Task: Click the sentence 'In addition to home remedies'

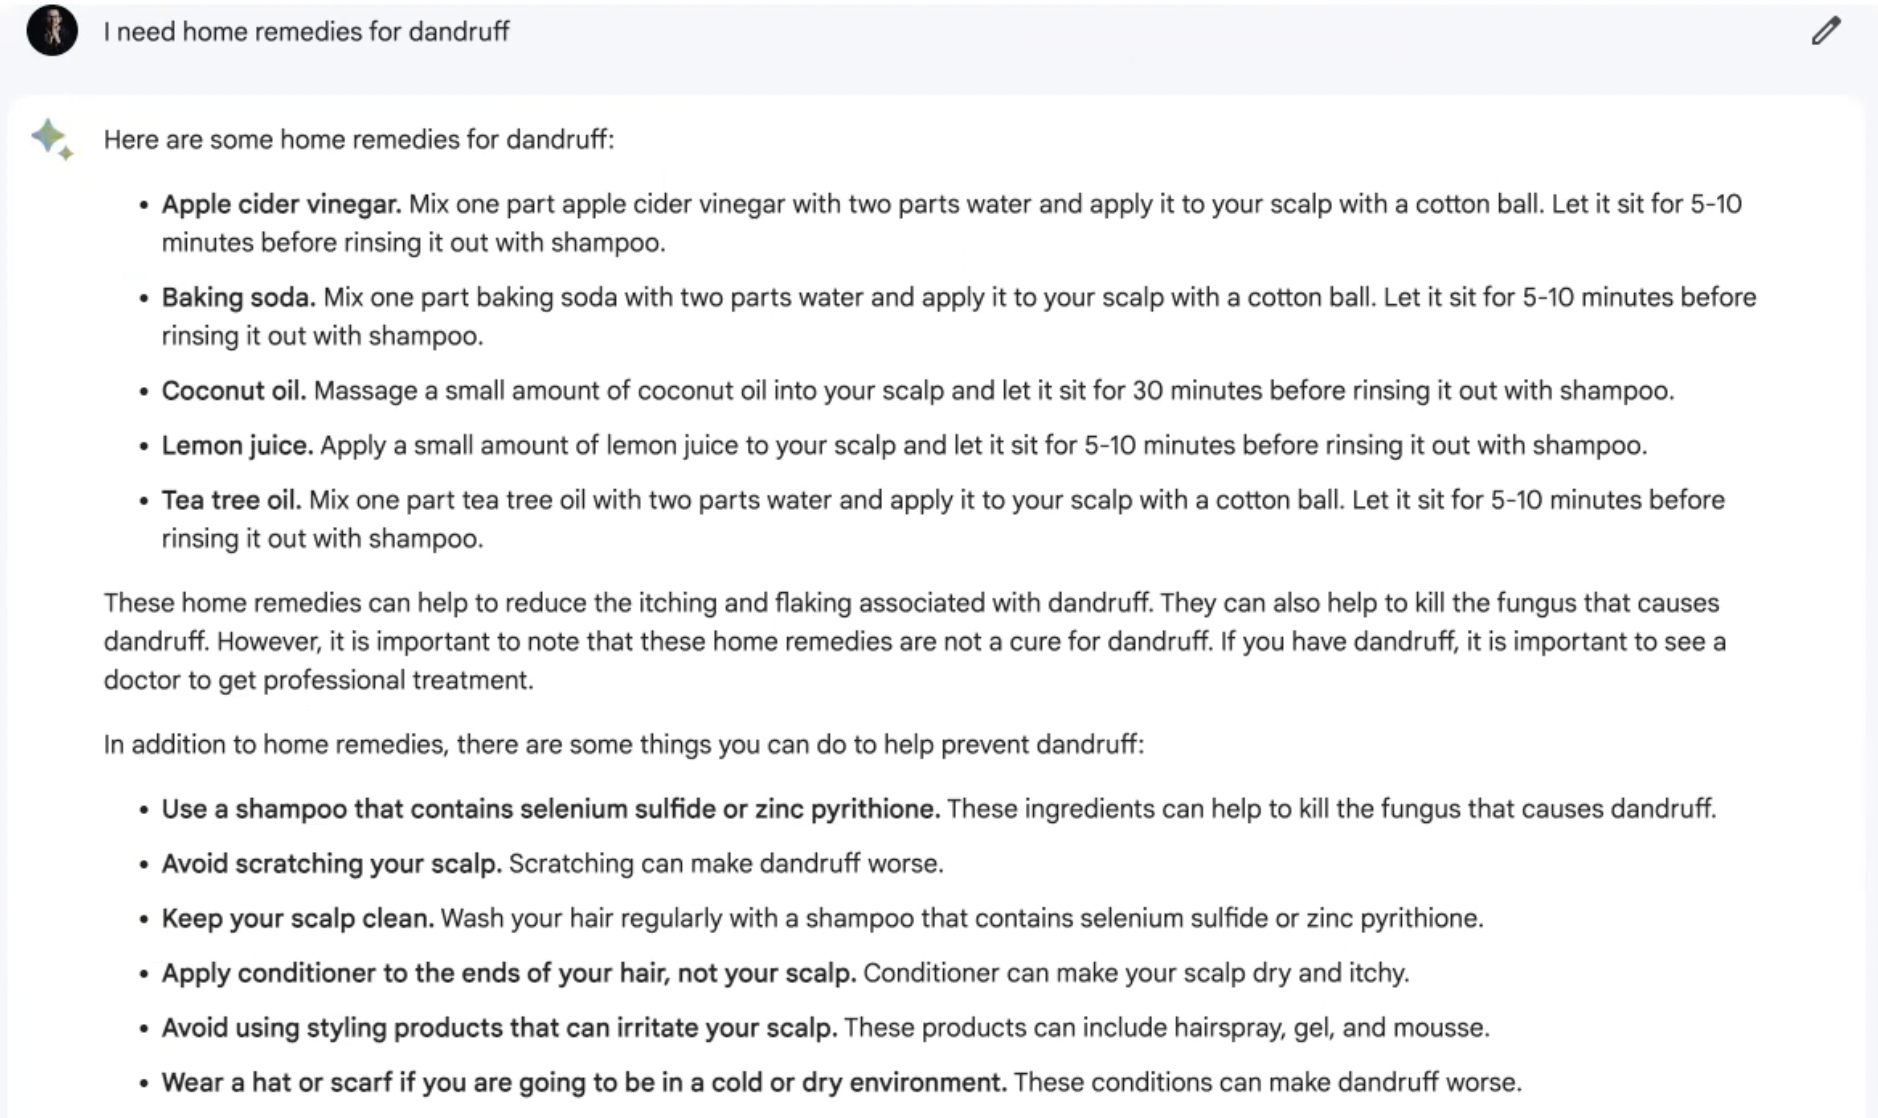Action: (x=623, y=744)
